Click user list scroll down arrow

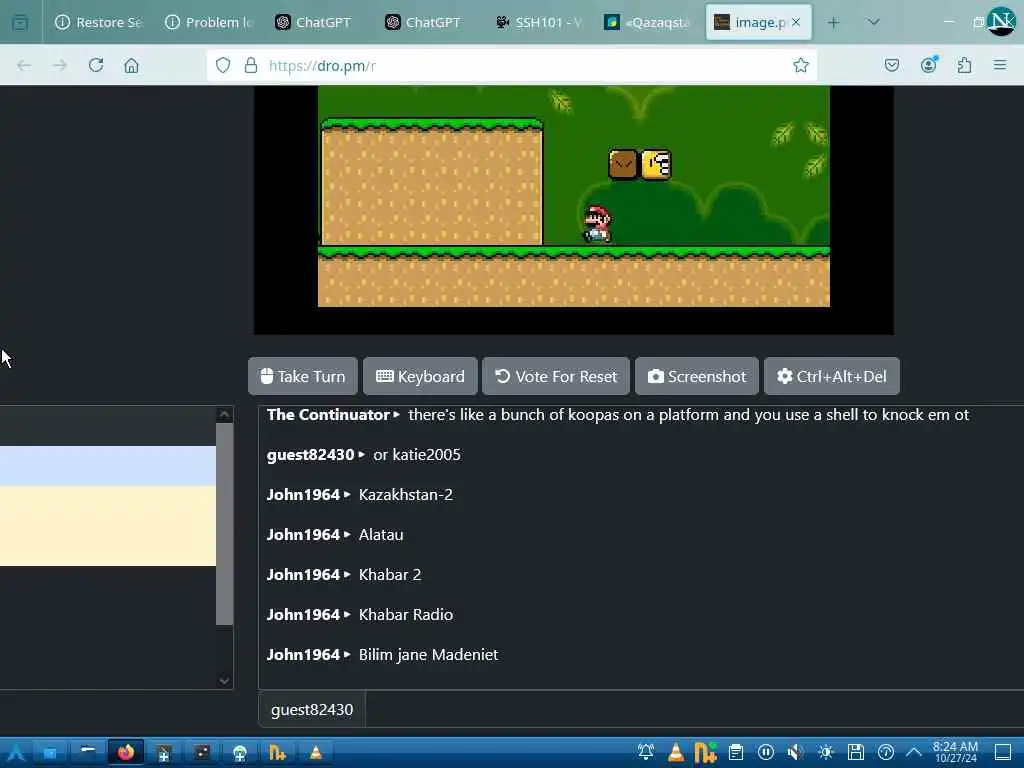click(x=225, y=680)
